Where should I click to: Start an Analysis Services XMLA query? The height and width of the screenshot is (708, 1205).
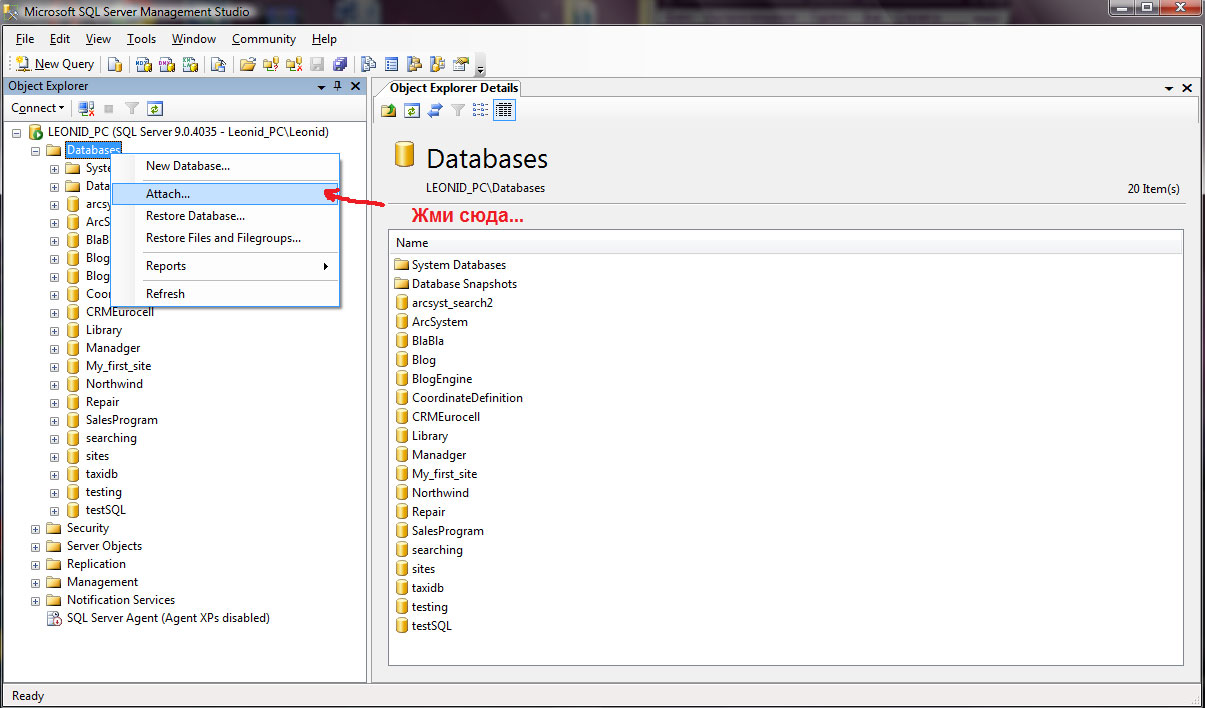point(190,64)
